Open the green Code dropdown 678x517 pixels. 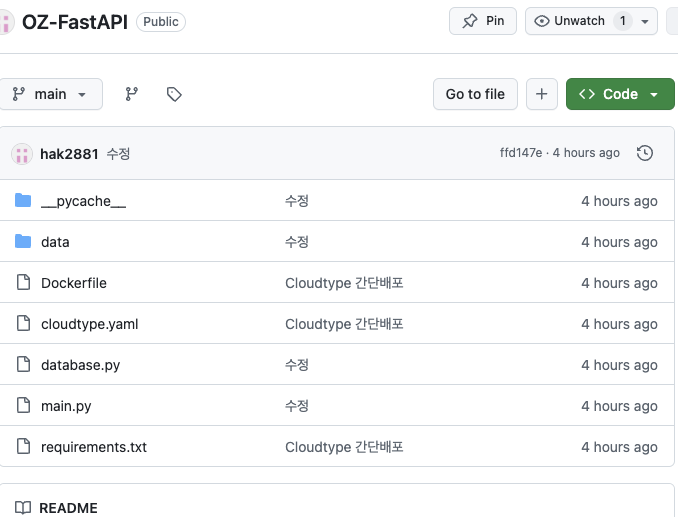(620, 94)
